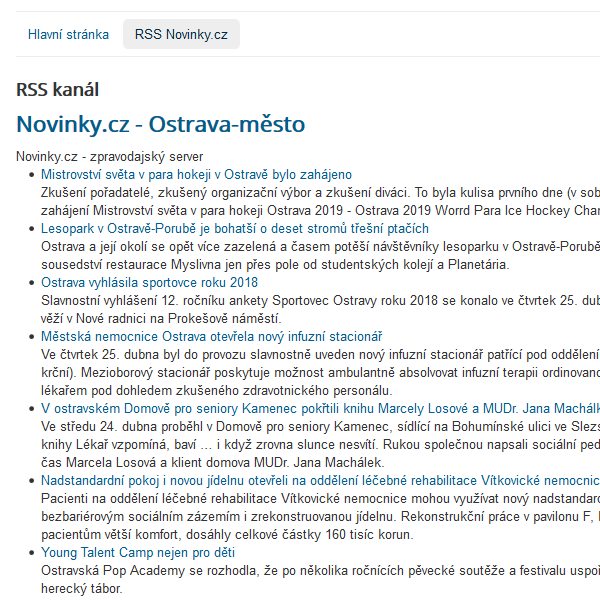
Task: Click line bezbariérovým sociálním zázemím i zrekonstruovanou jídelnu
Action: coord(320,517)
